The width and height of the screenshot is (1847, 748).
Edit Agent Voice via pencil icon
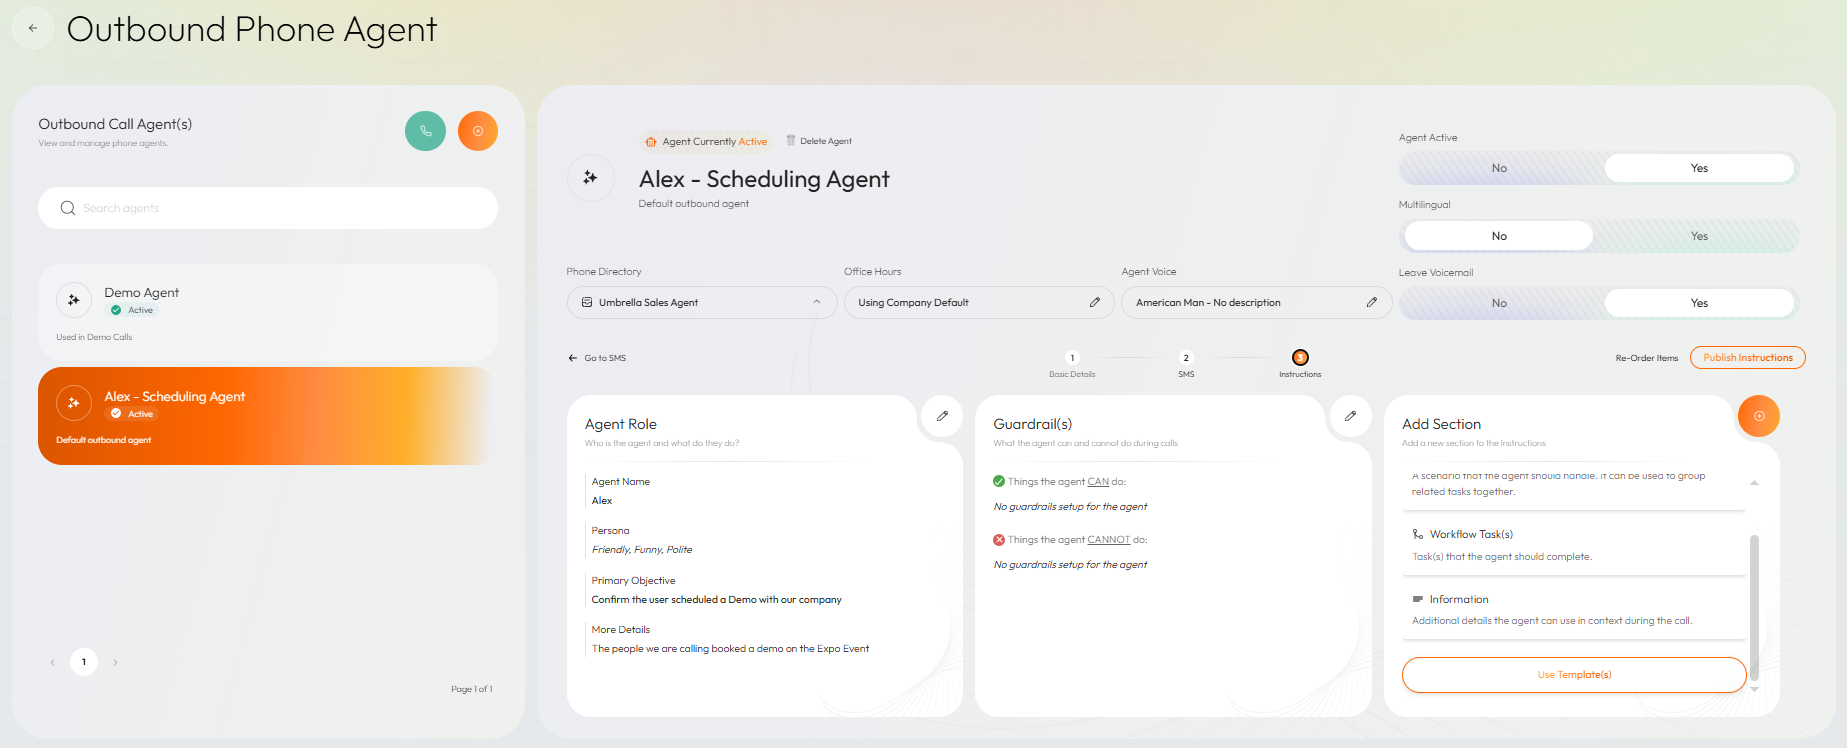pos(1372,302)
